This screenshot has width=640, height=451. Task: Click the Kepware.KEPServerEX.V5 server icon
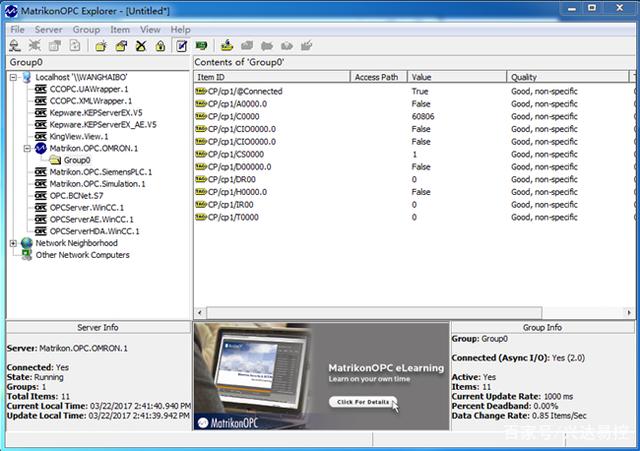(x=40, y=113)
